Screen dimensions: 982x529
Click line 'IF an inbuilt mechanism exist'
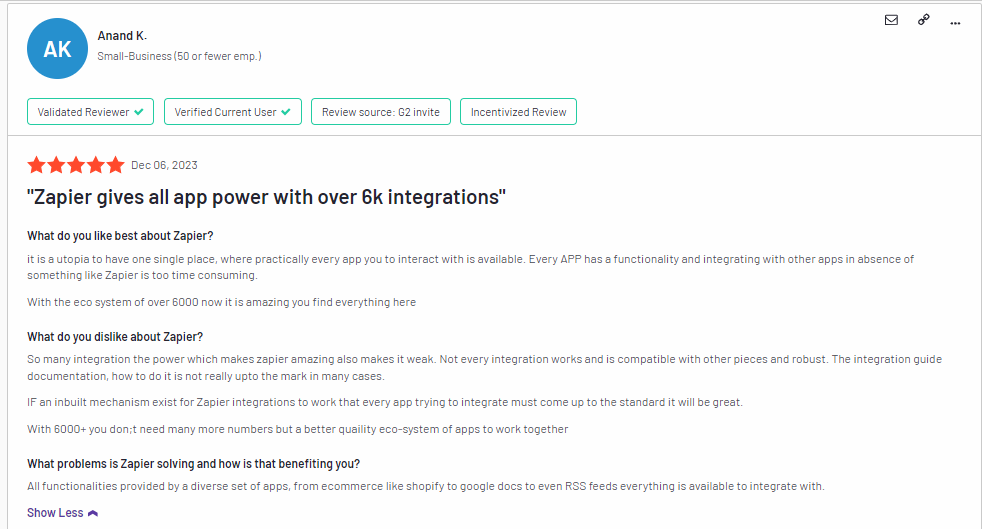point(385,403)
